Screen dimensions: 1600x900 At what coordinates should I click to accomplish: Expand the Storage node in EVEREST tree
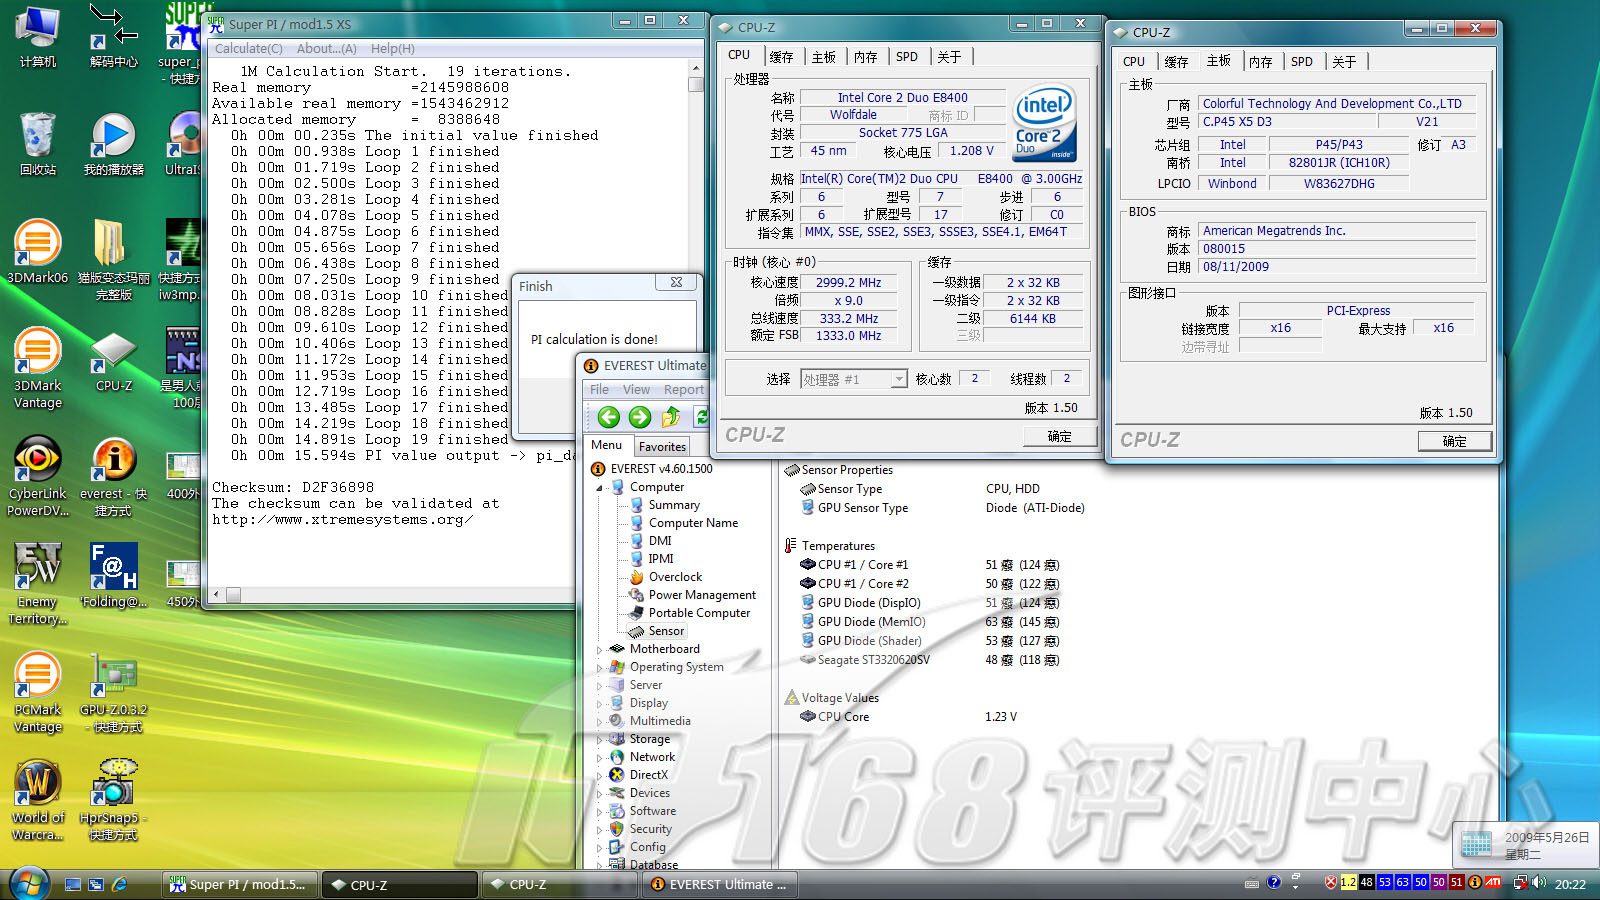point(600,740)
